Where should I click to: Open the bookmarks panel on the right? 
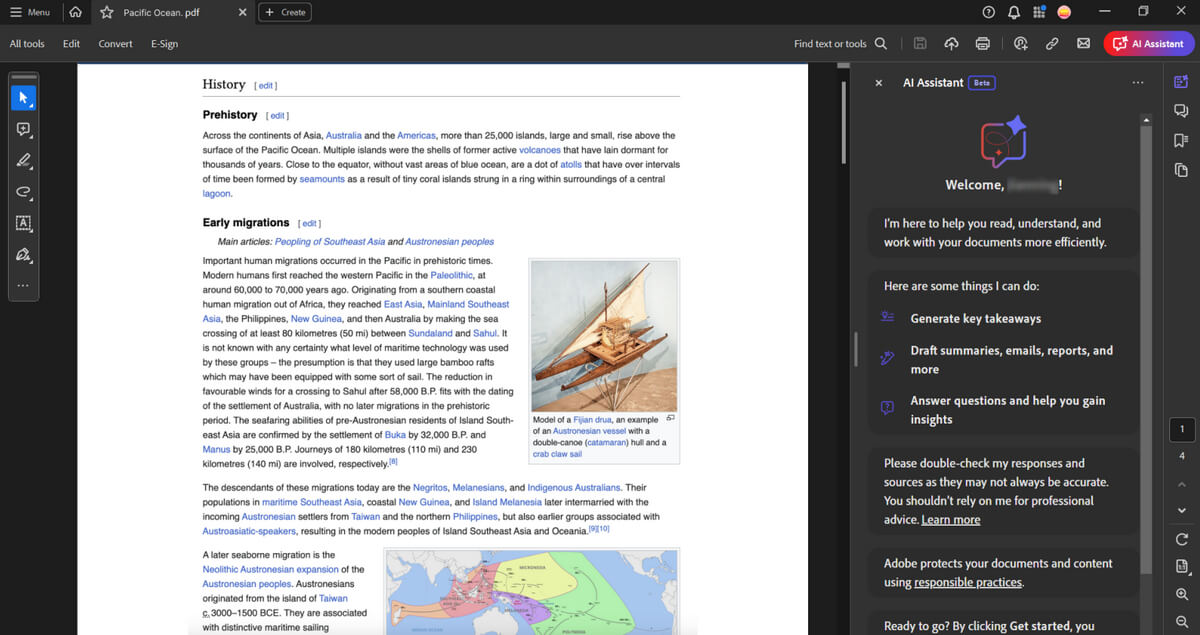click(x=1181, y=142)
